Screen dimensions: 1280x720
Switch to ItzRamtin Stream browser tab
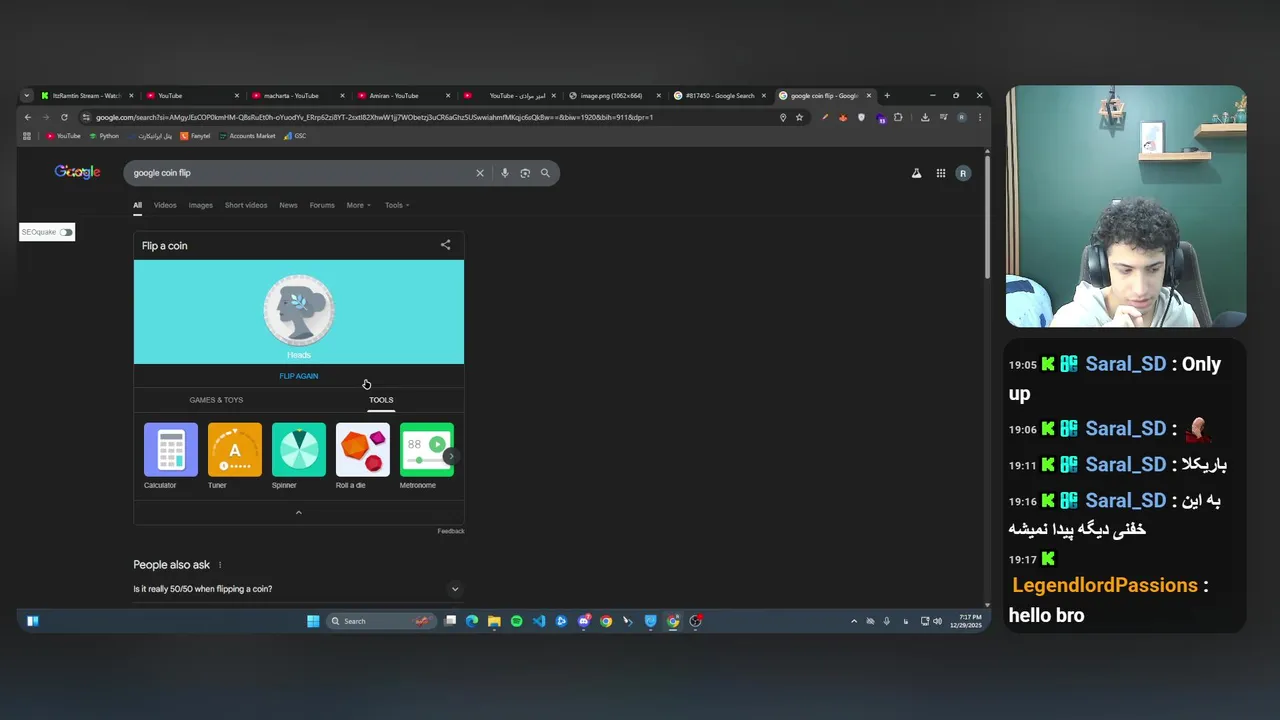(85, 96)
